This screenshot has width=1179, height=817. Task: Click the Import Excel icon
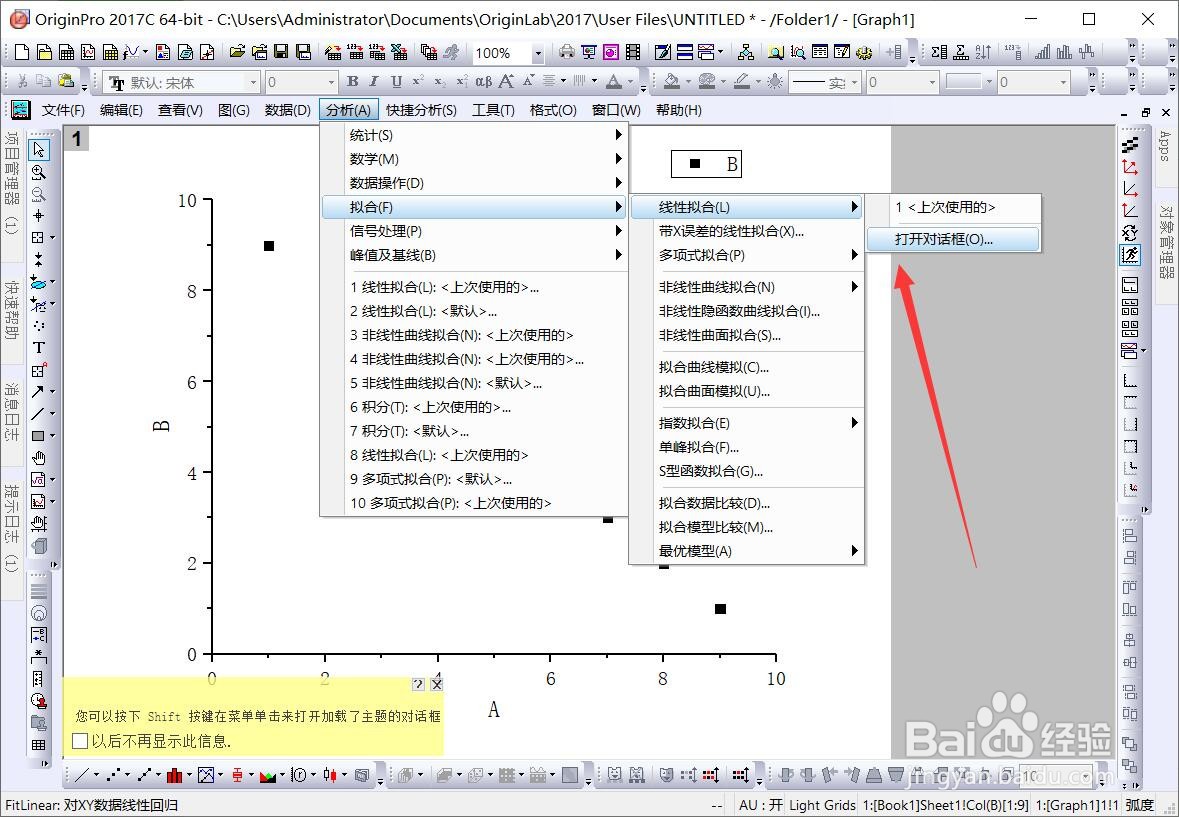coord(399,52)
